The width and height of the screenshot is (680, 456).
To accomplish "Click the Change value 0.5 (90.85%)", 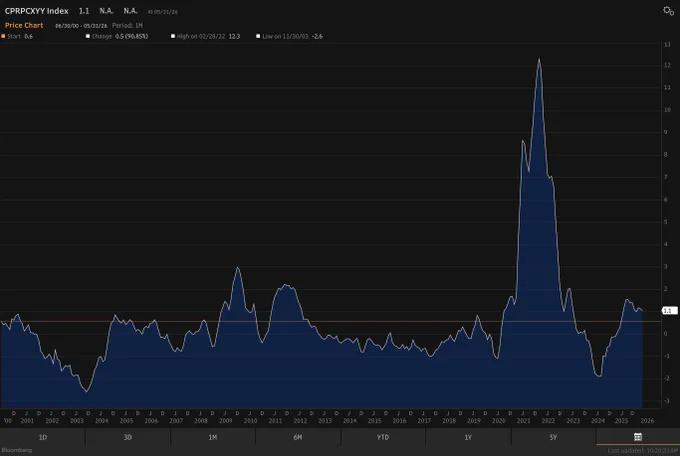I will [131, 36].
